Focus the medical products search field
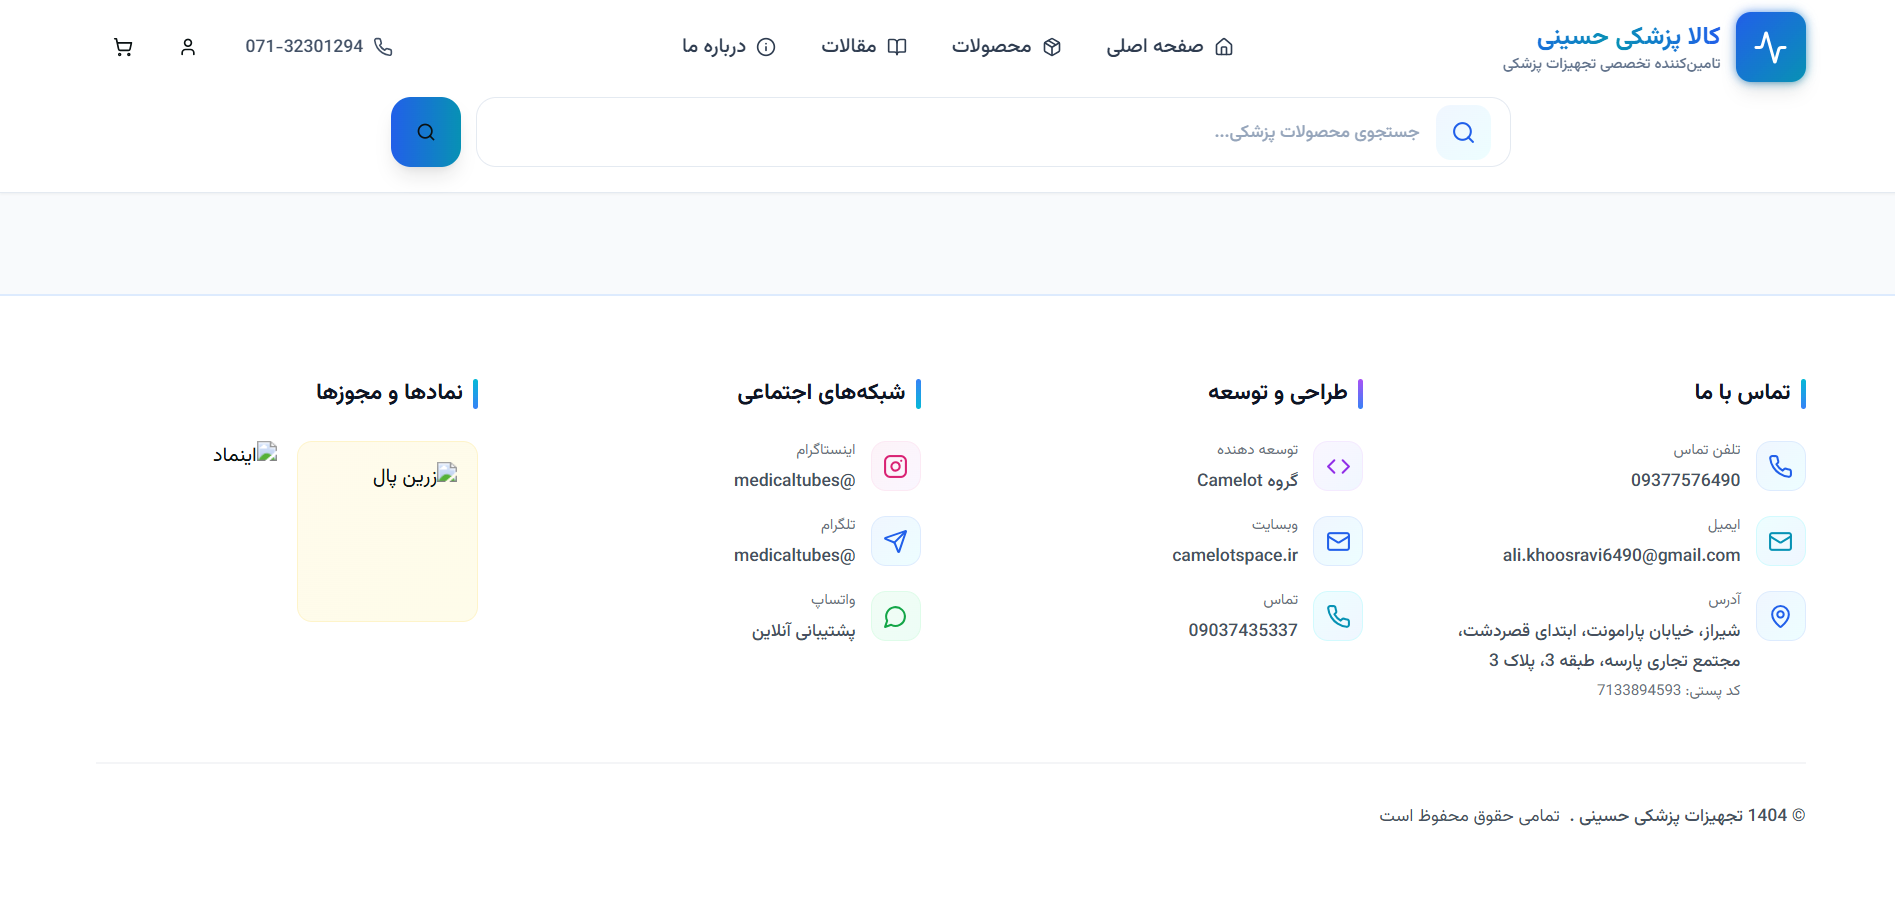This screenshot has width=1895, height=908. click(x=993, y=132)
